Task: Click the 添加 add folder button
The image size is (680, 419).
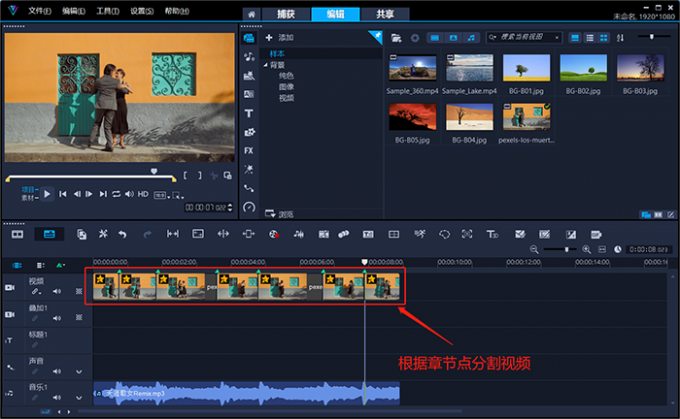Action: point(280,38)
